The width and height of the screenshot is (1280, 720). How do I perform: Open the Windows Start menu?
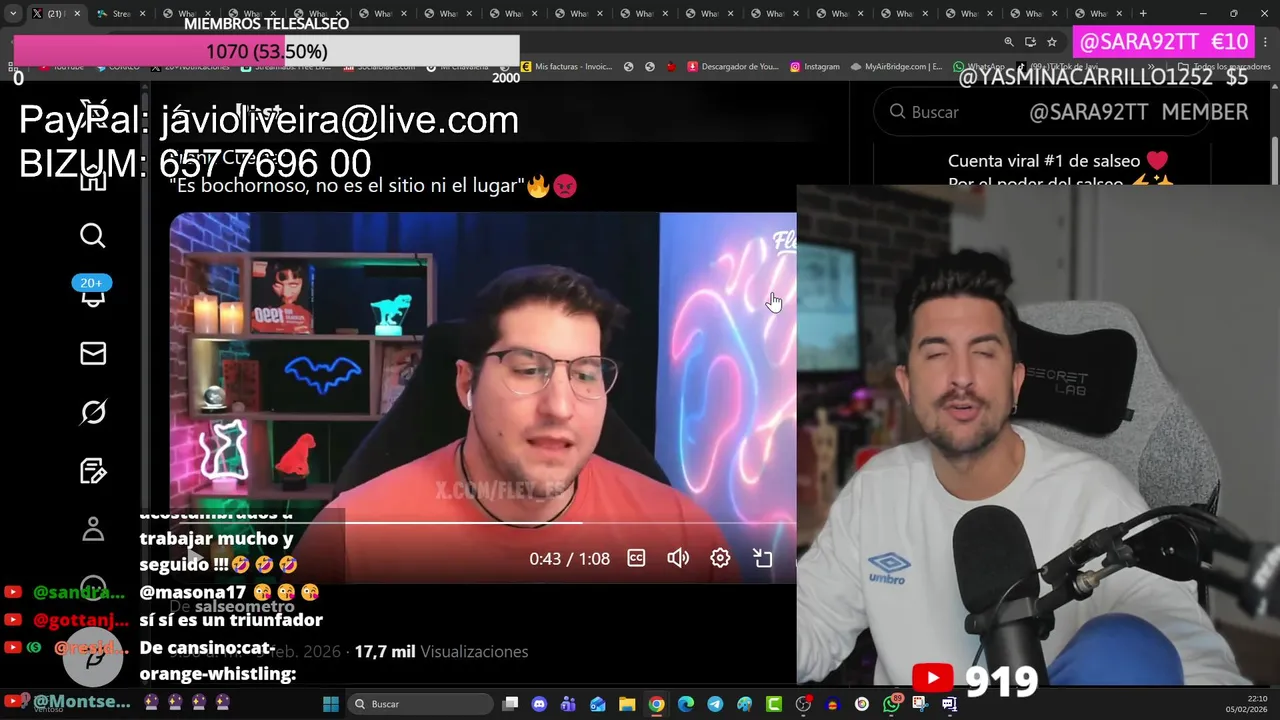click(331, 704)
